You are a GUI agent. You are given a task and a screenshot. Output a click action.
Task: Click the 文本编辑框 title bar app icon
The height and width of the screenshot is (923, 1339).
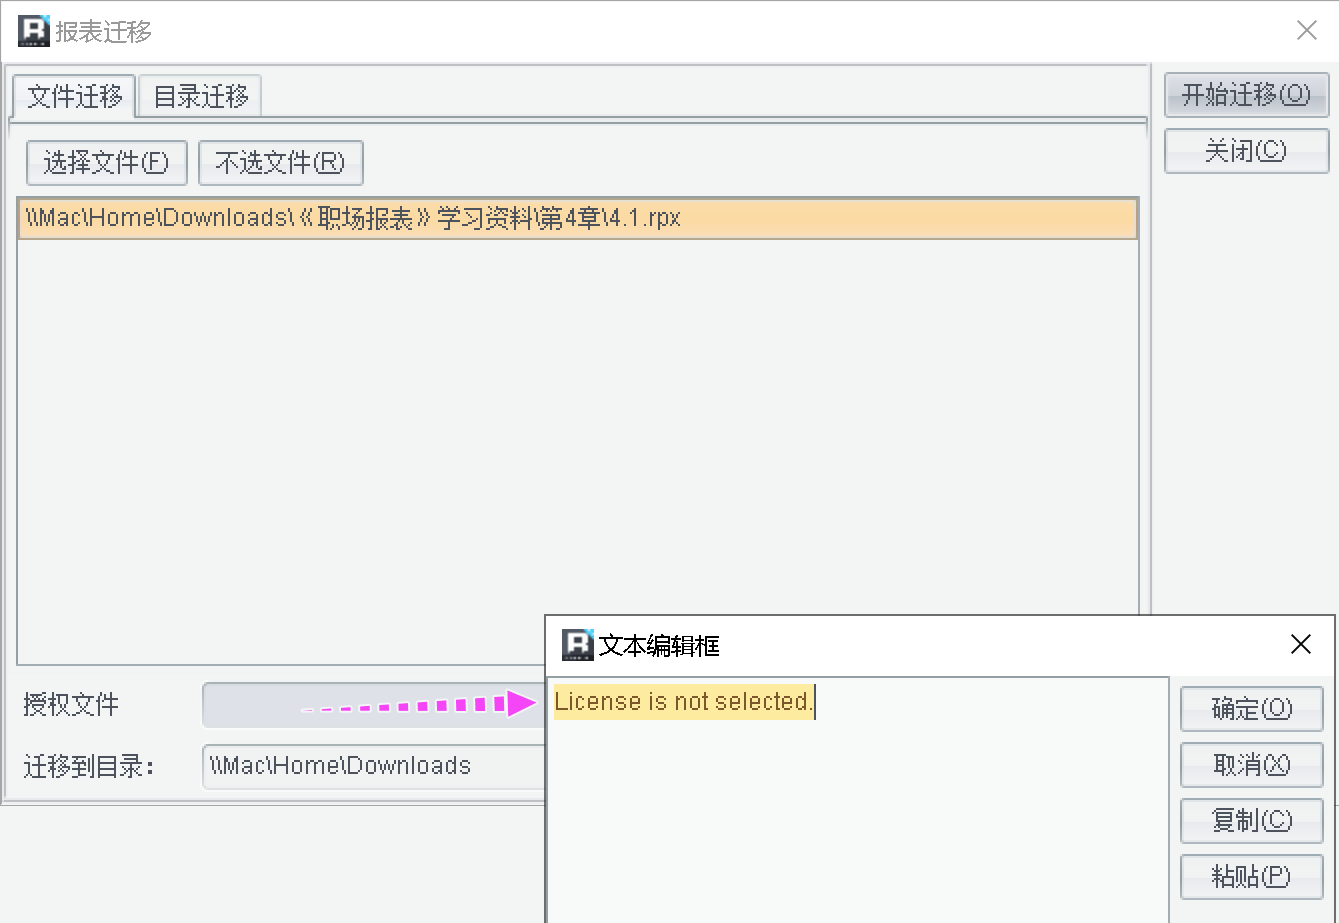click(578, 645)
